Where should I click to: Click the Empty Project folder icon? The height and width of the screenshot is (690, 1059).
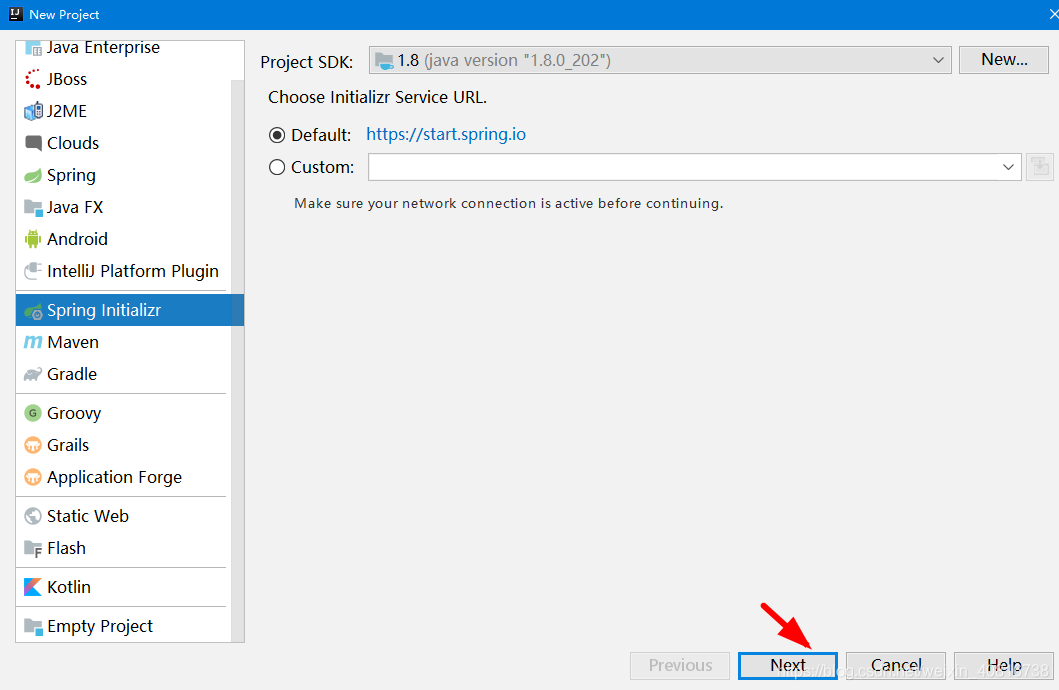[33, 626]
